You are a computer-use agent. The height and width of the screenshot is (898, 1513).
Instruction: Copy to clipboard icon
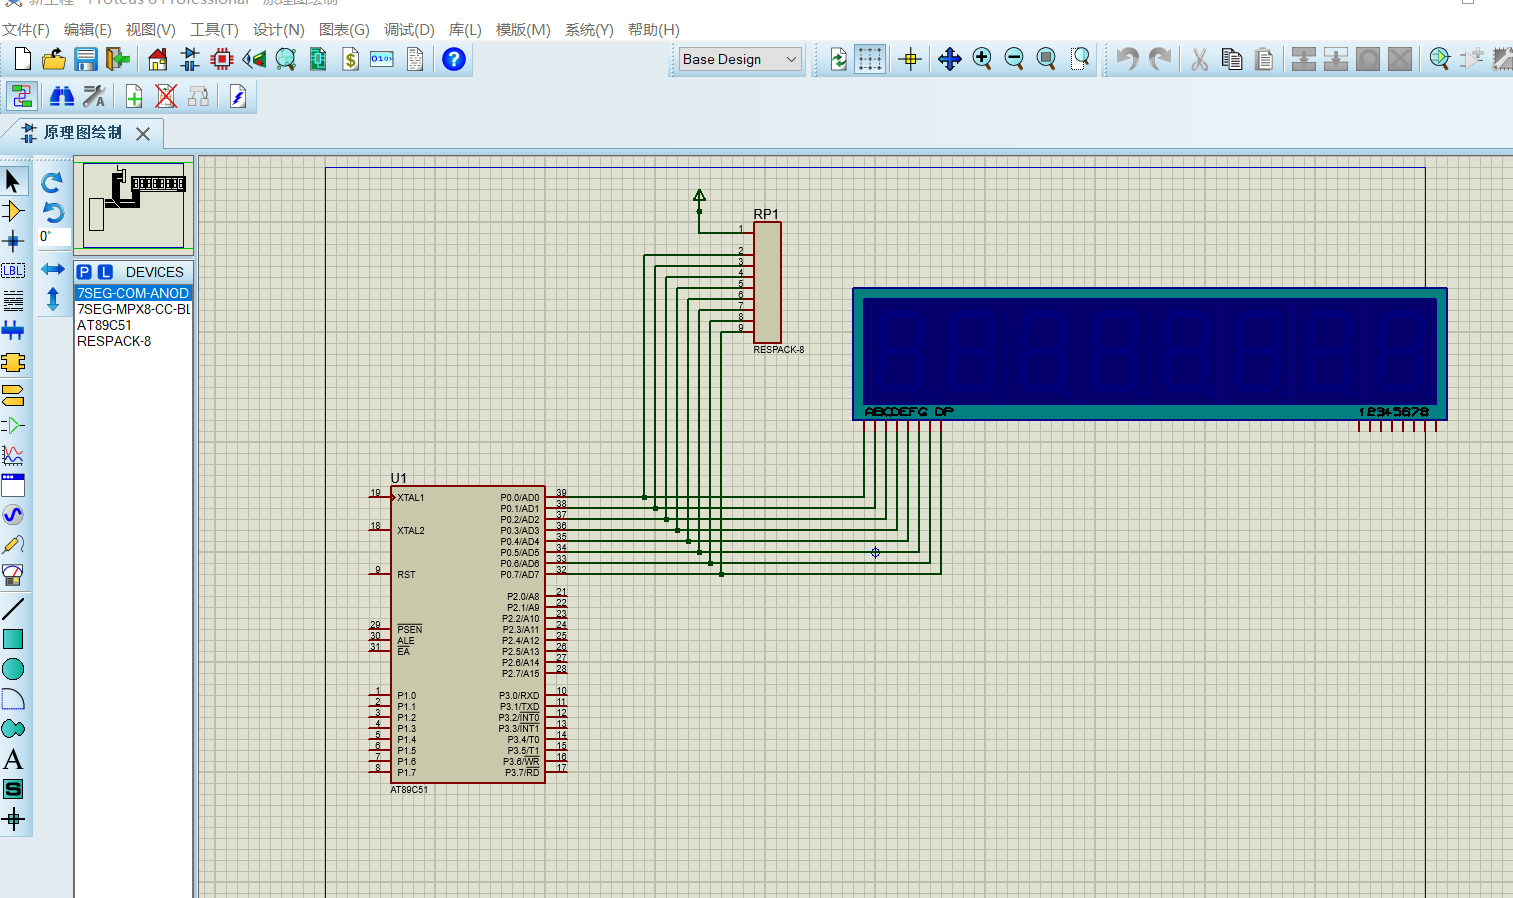pyautogui.click(x=1232, y=59)
